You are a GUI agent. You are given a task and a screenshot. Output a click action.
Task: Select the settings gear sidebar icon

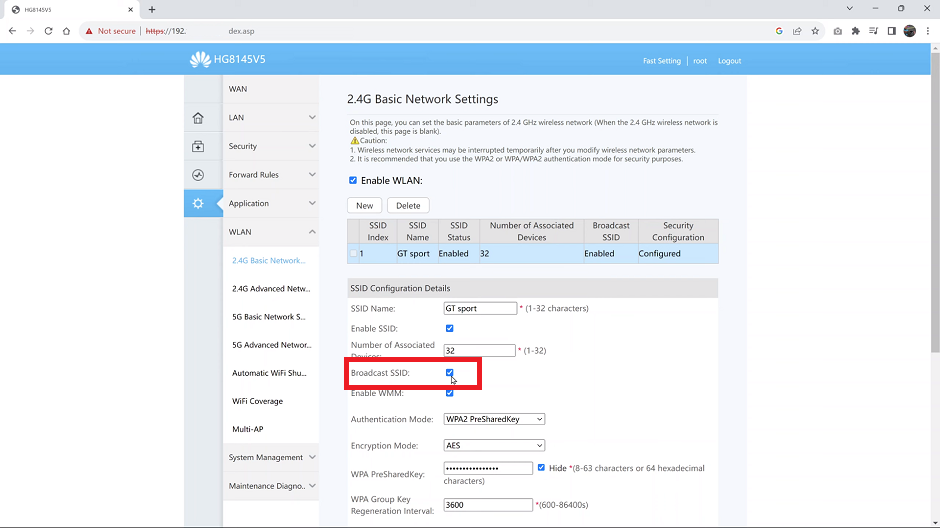(198, 204)
